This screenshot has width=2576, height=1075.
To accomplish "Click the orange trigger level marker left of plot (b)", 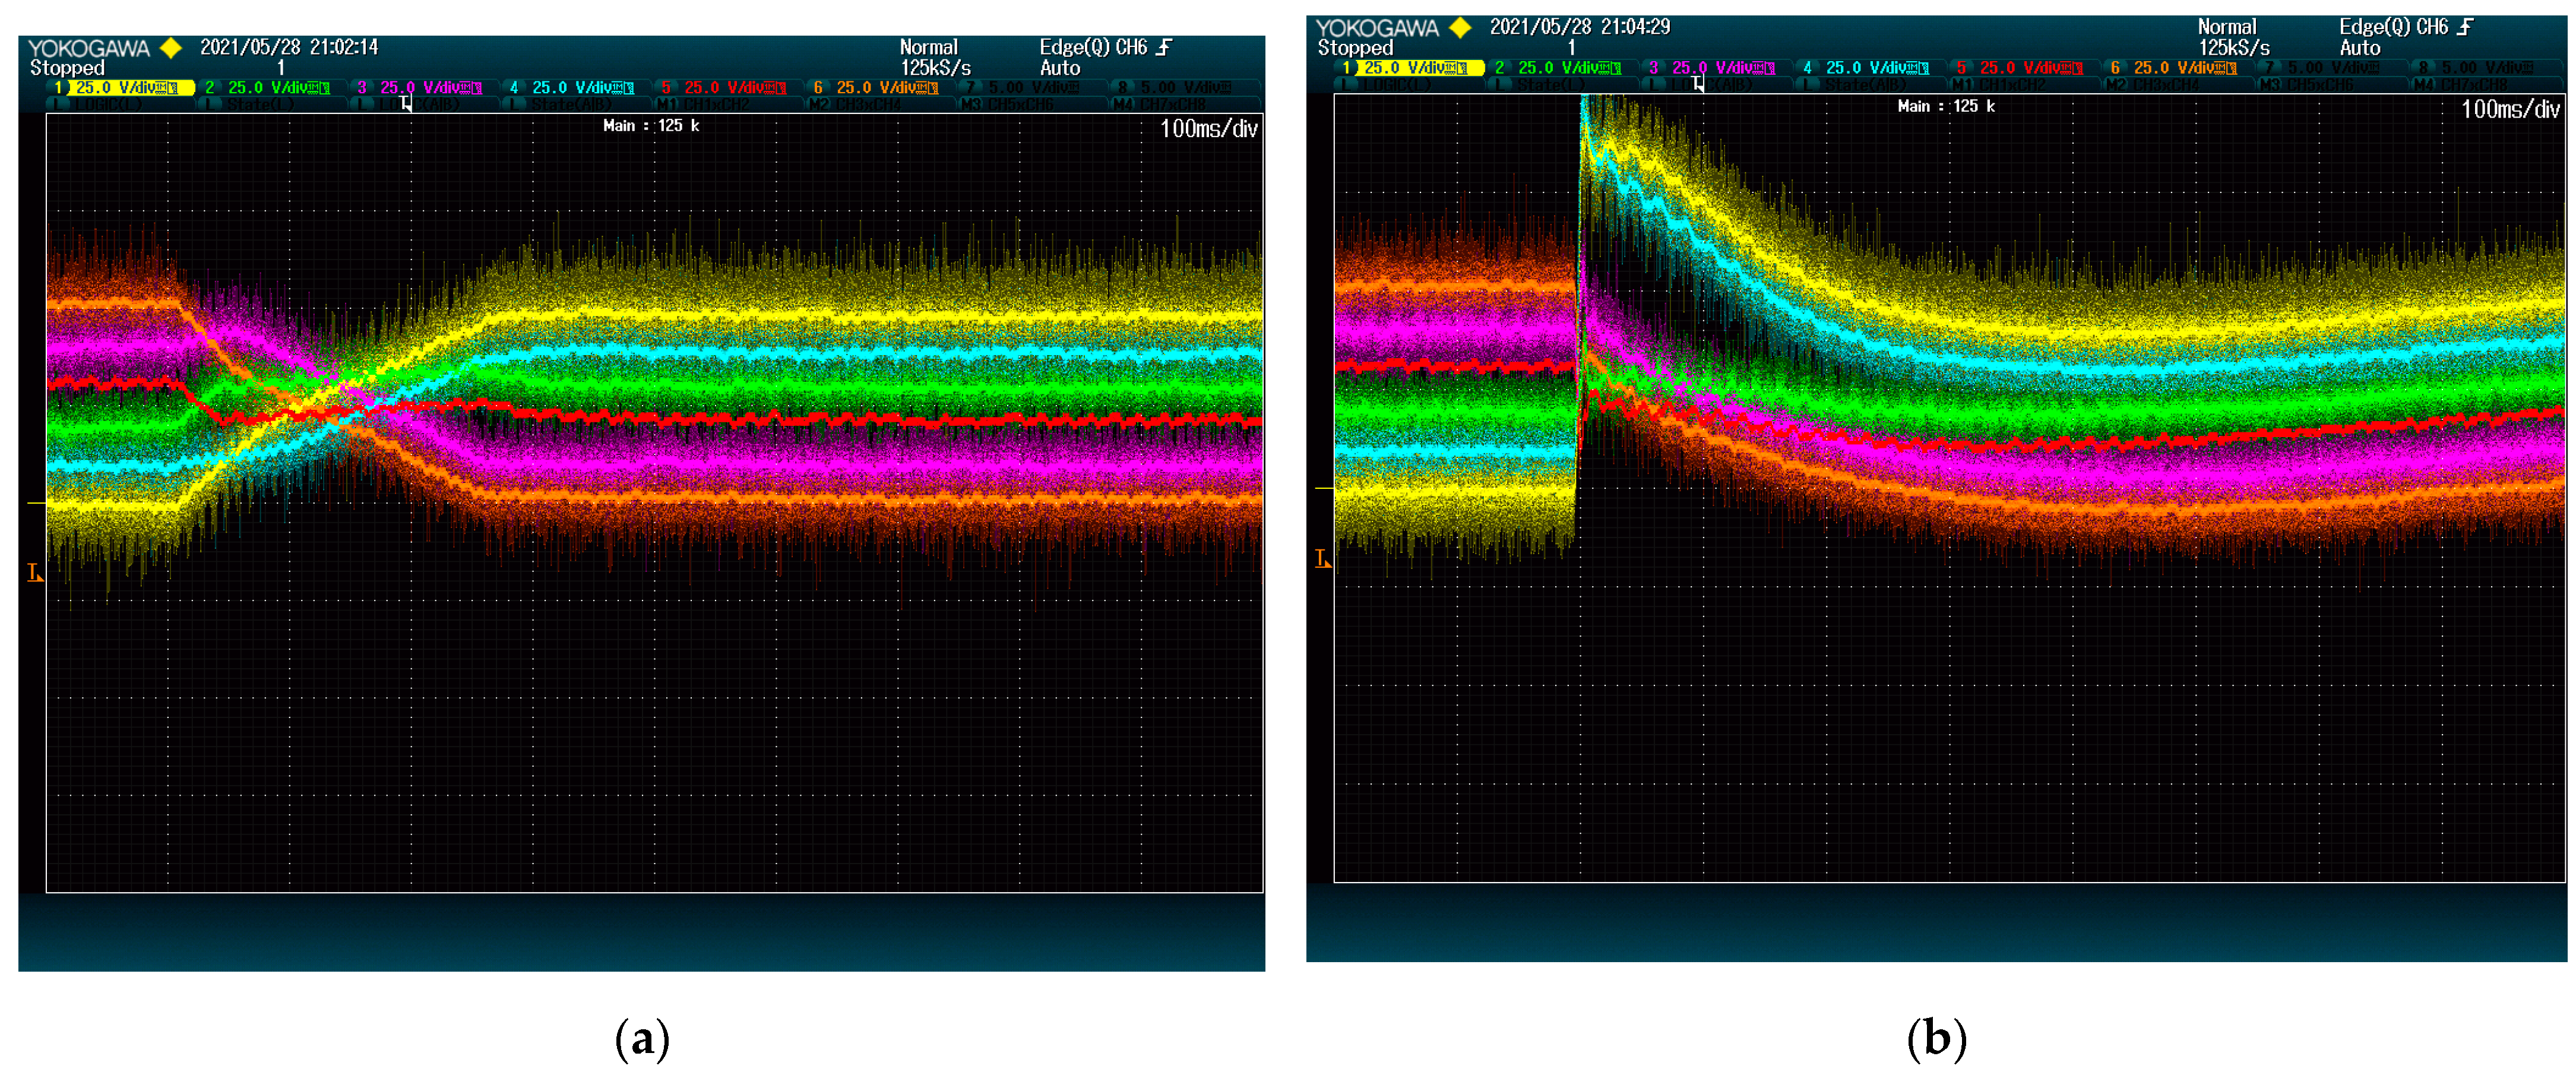I will pyautogui.click(x=1322, y=558).
